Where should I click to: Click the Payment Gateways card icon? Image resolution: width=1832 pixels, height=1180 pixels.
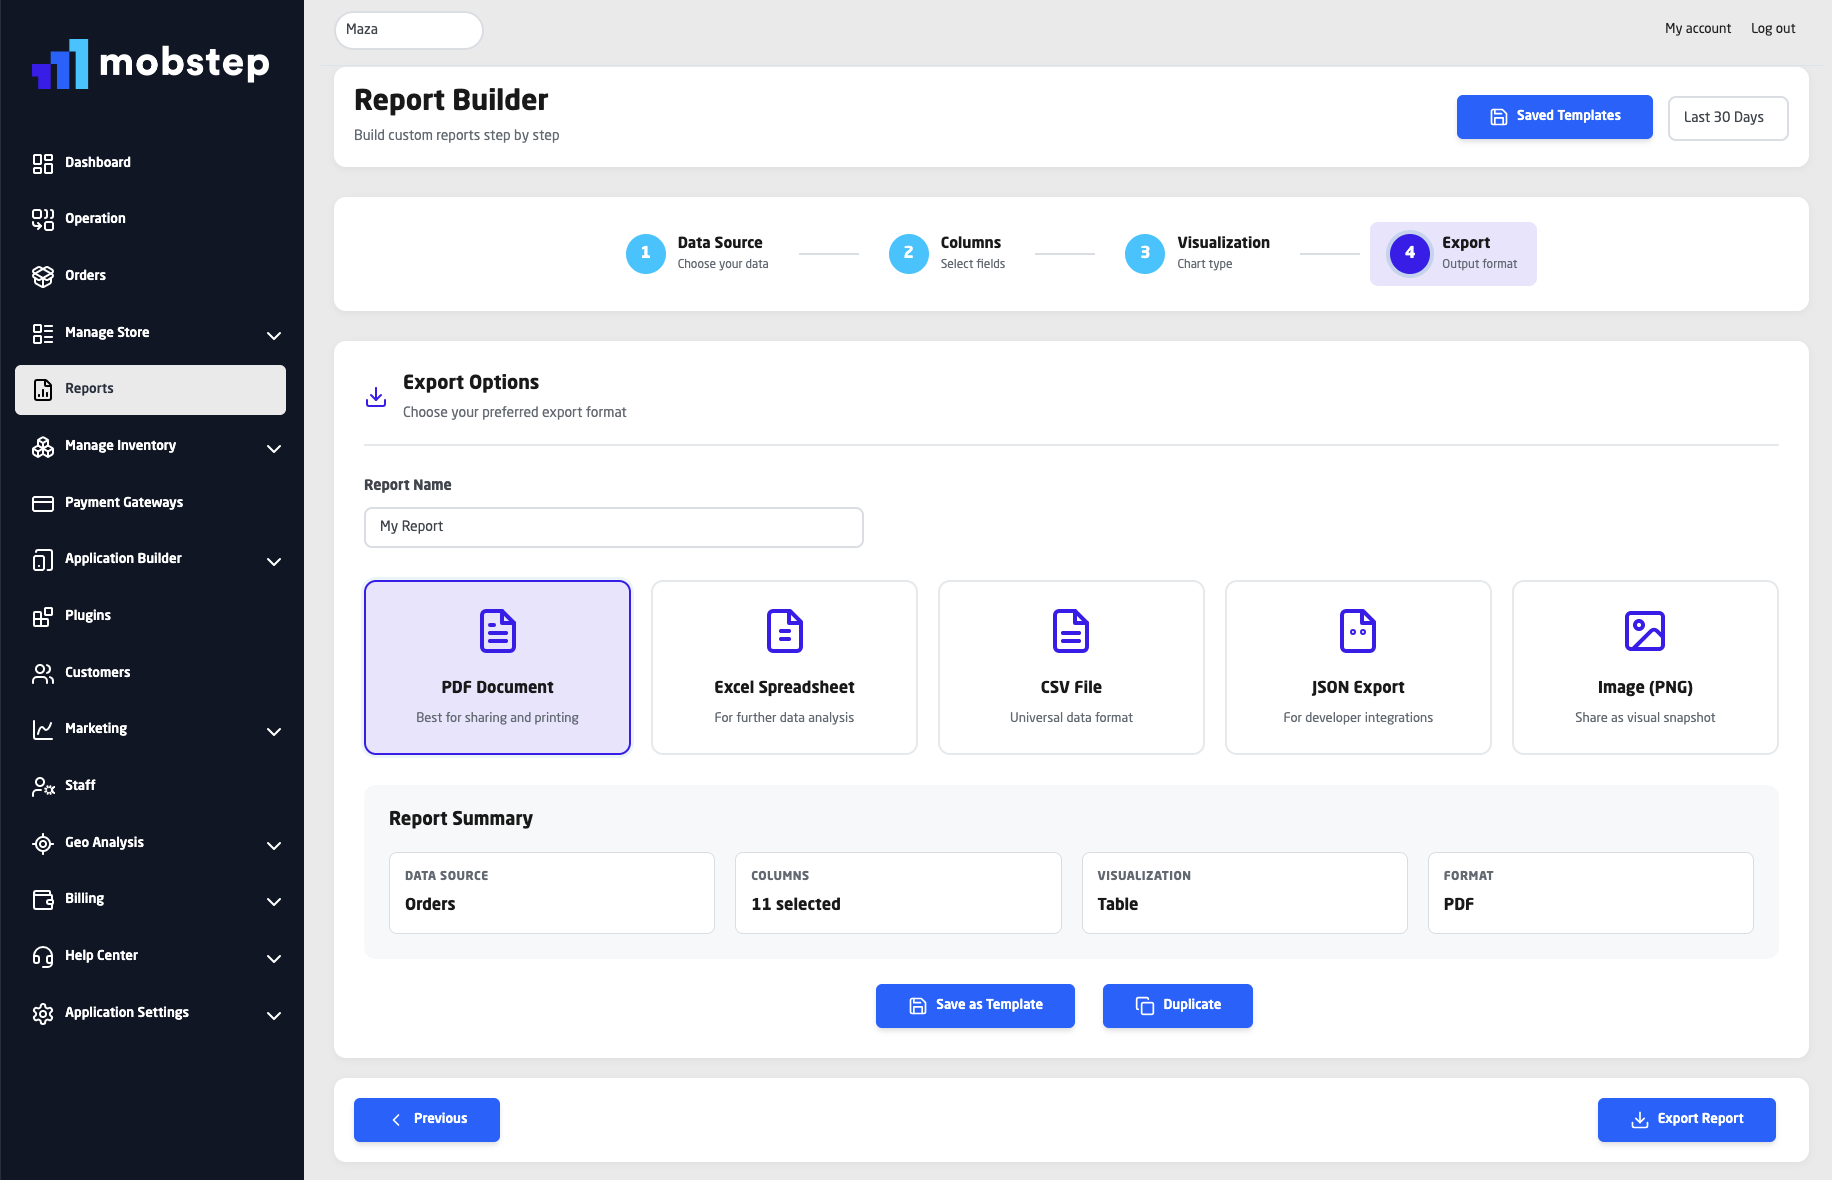[x=43, y=503]
